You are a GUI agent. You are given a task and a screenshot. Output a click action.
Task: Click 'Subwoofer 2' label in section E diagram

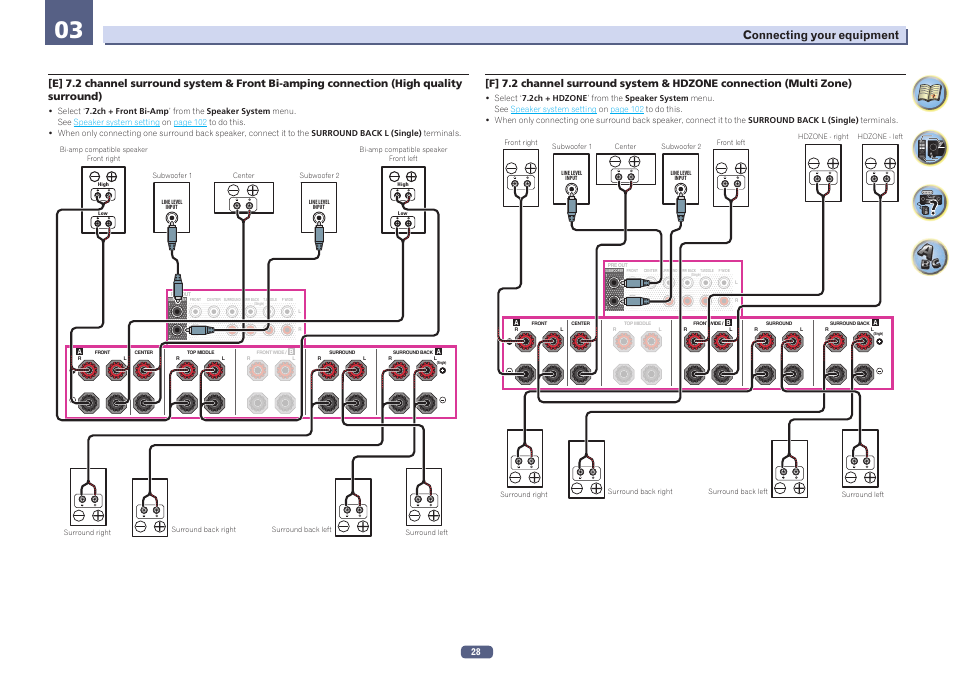tap(319, 175)
